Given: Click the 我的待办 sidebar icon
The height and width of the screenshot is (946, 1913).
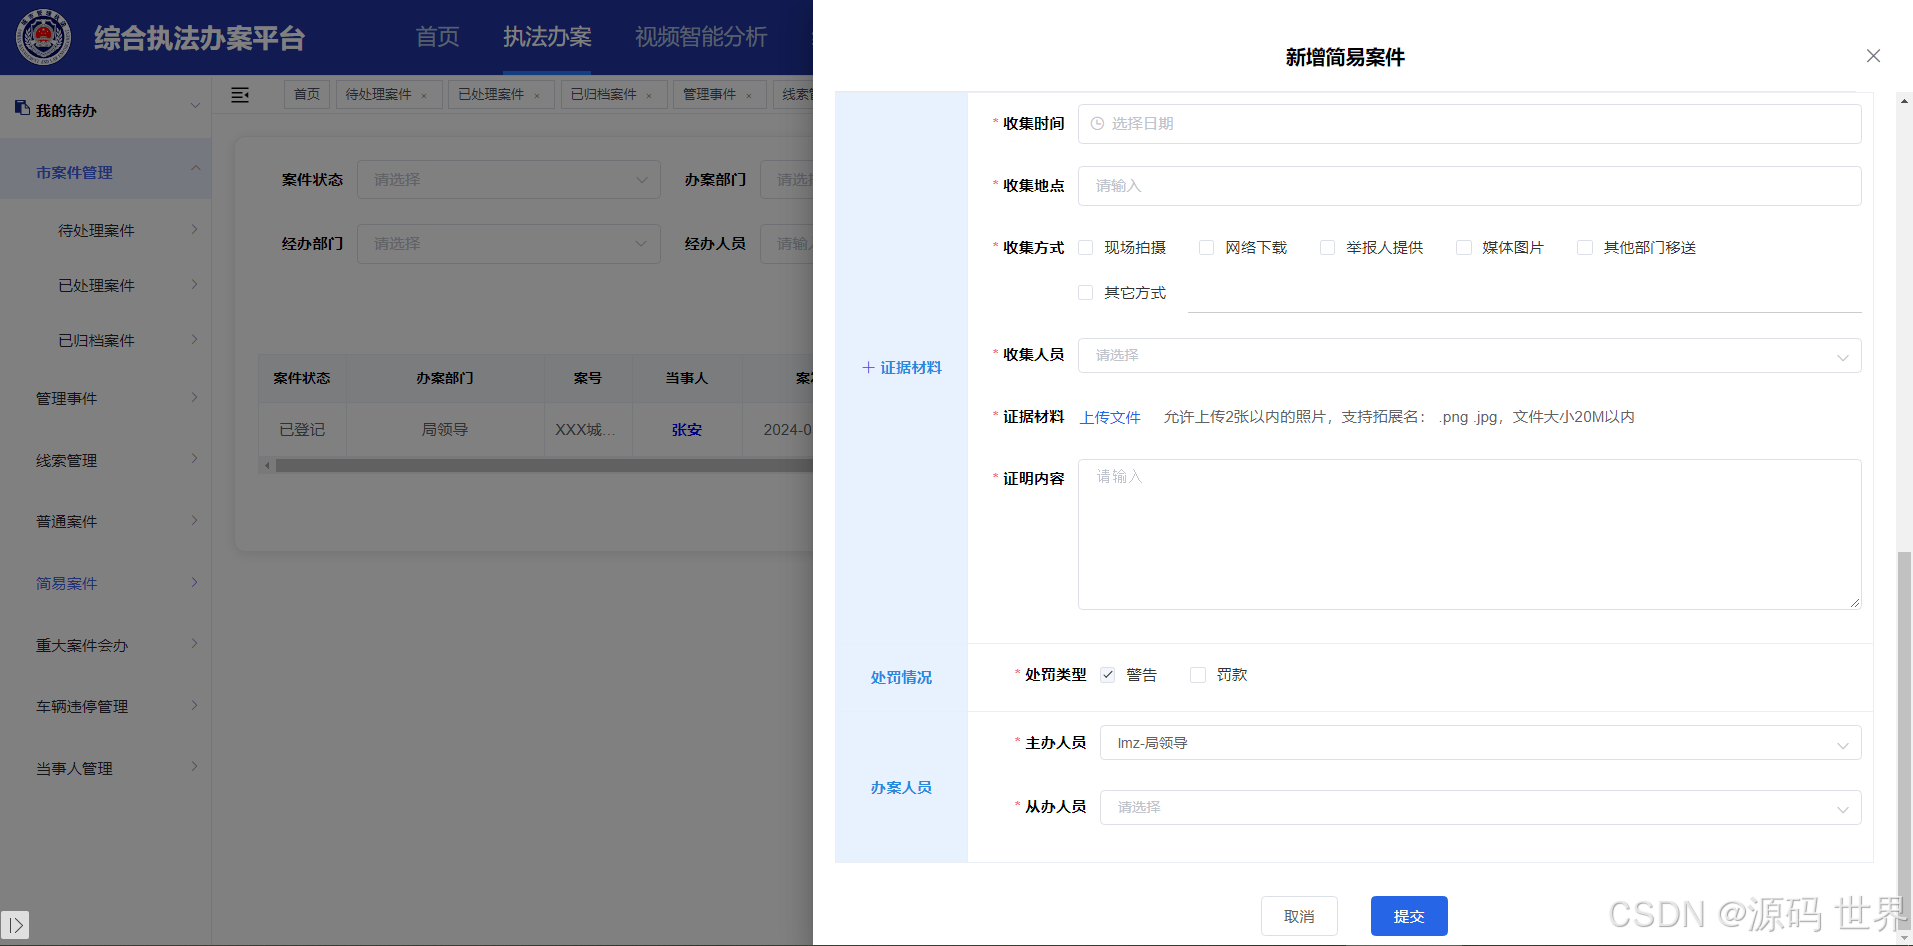Looking at the screenshot, I should (x=22, y=108).
